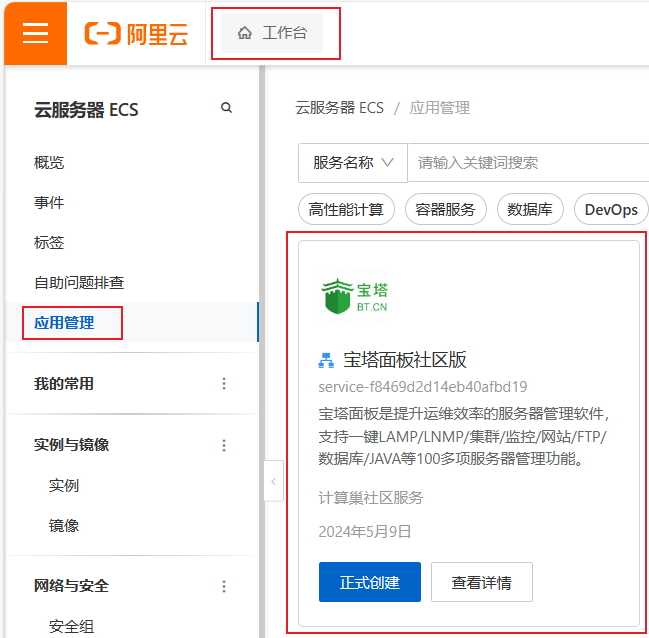Click the 宝塔面板社区版 service title
The height and width of the screenshot is (638, 649).
click(x=405, y=360)
